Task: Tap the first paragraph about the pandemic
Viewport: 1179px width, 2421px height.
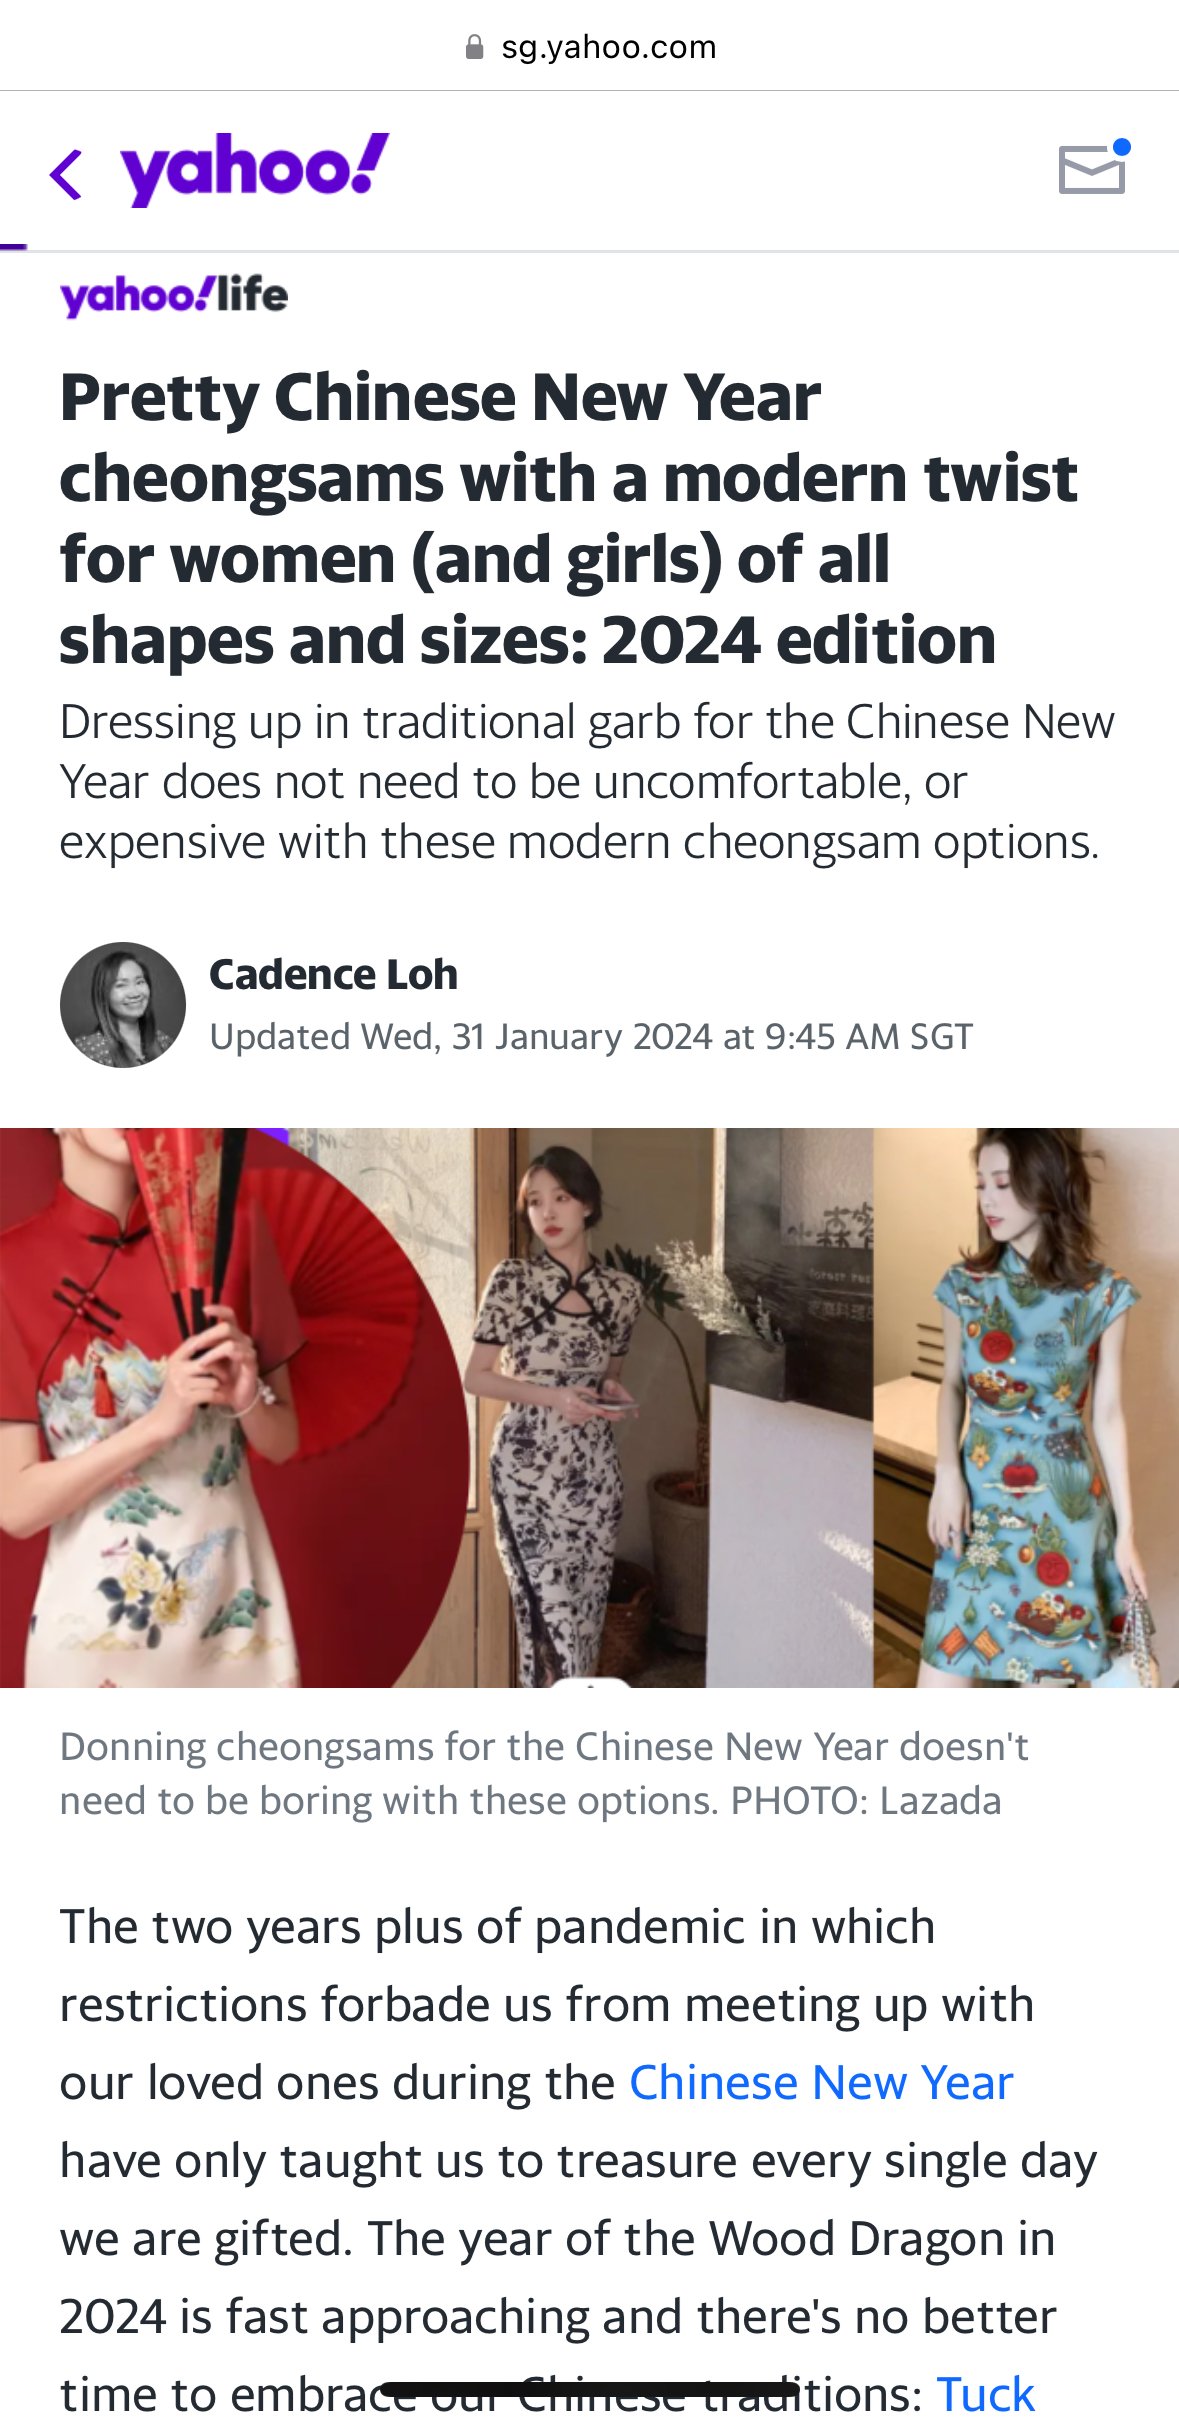Action: pos(578,2160)
